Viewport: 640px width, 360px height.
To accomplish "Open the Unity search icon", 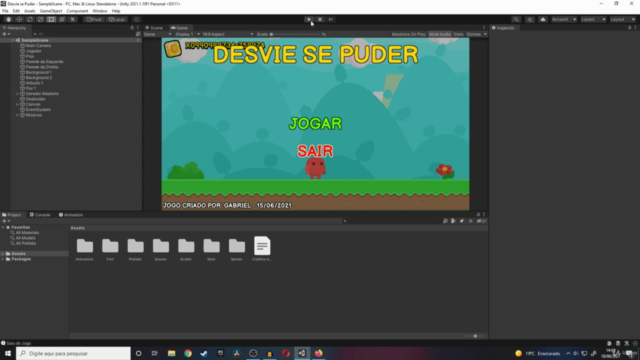I will pos(516,20).
